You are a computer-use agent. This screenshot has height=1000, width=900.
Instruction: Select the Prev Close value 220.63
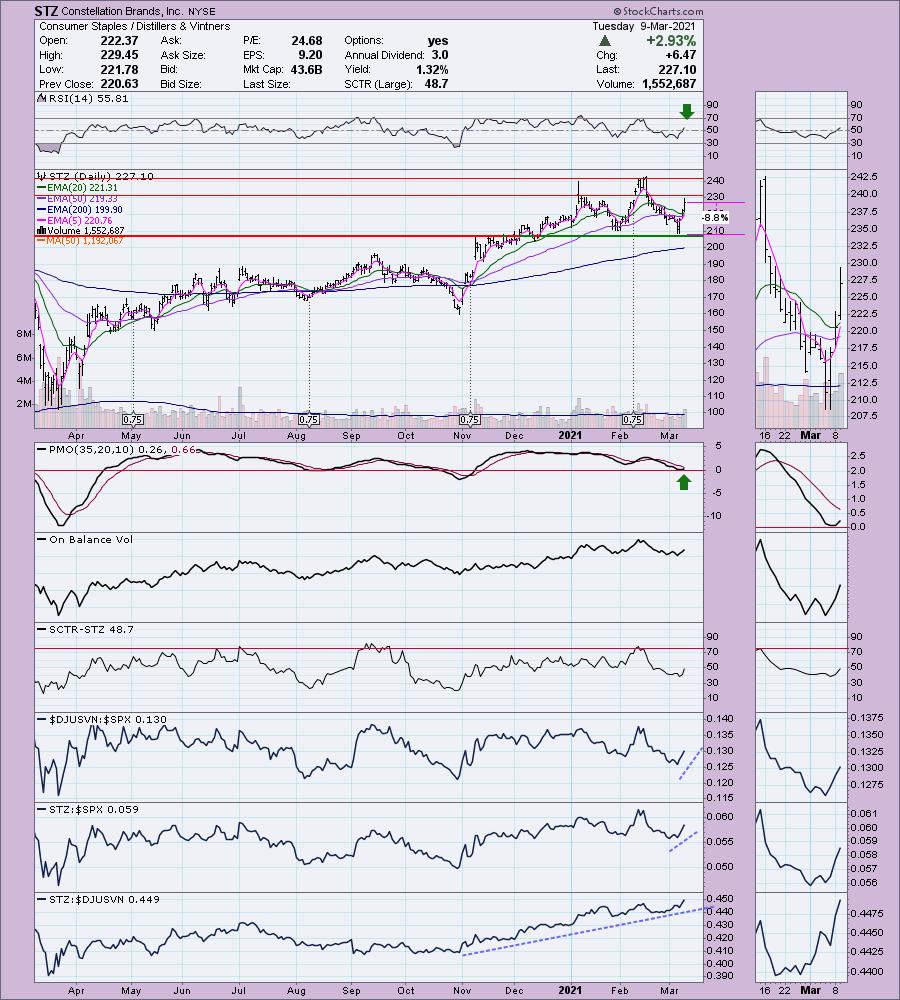coord(119,84)
